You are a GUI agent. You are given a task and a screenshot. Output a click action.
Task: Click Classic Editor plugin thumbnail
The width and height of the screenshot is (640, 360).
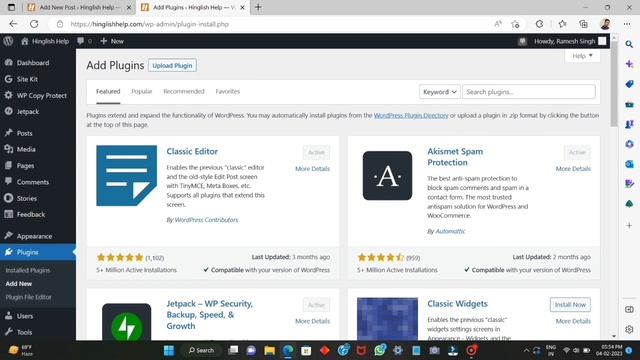127,176
